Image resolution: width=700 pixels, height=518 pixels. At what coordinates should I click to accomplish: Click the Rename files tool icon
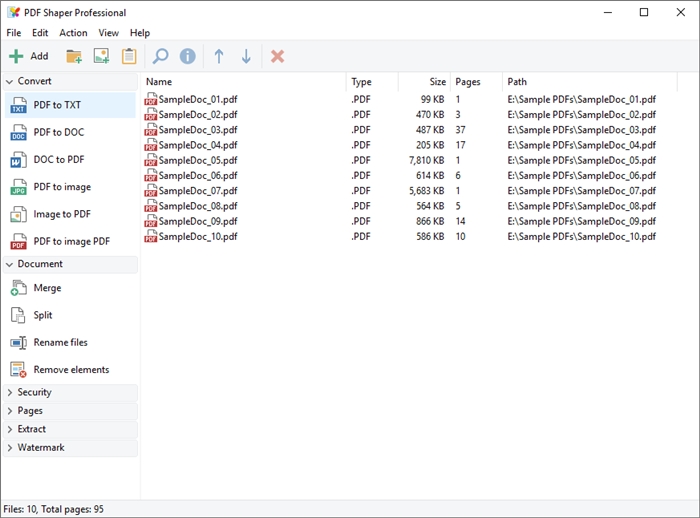click(x=18, y=343)
